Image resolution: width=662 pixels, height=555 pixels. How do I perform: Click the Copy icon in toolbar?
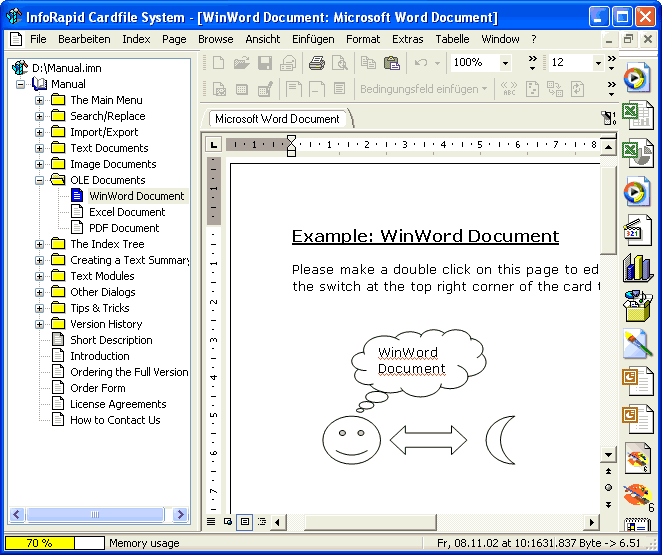point(368,63)
